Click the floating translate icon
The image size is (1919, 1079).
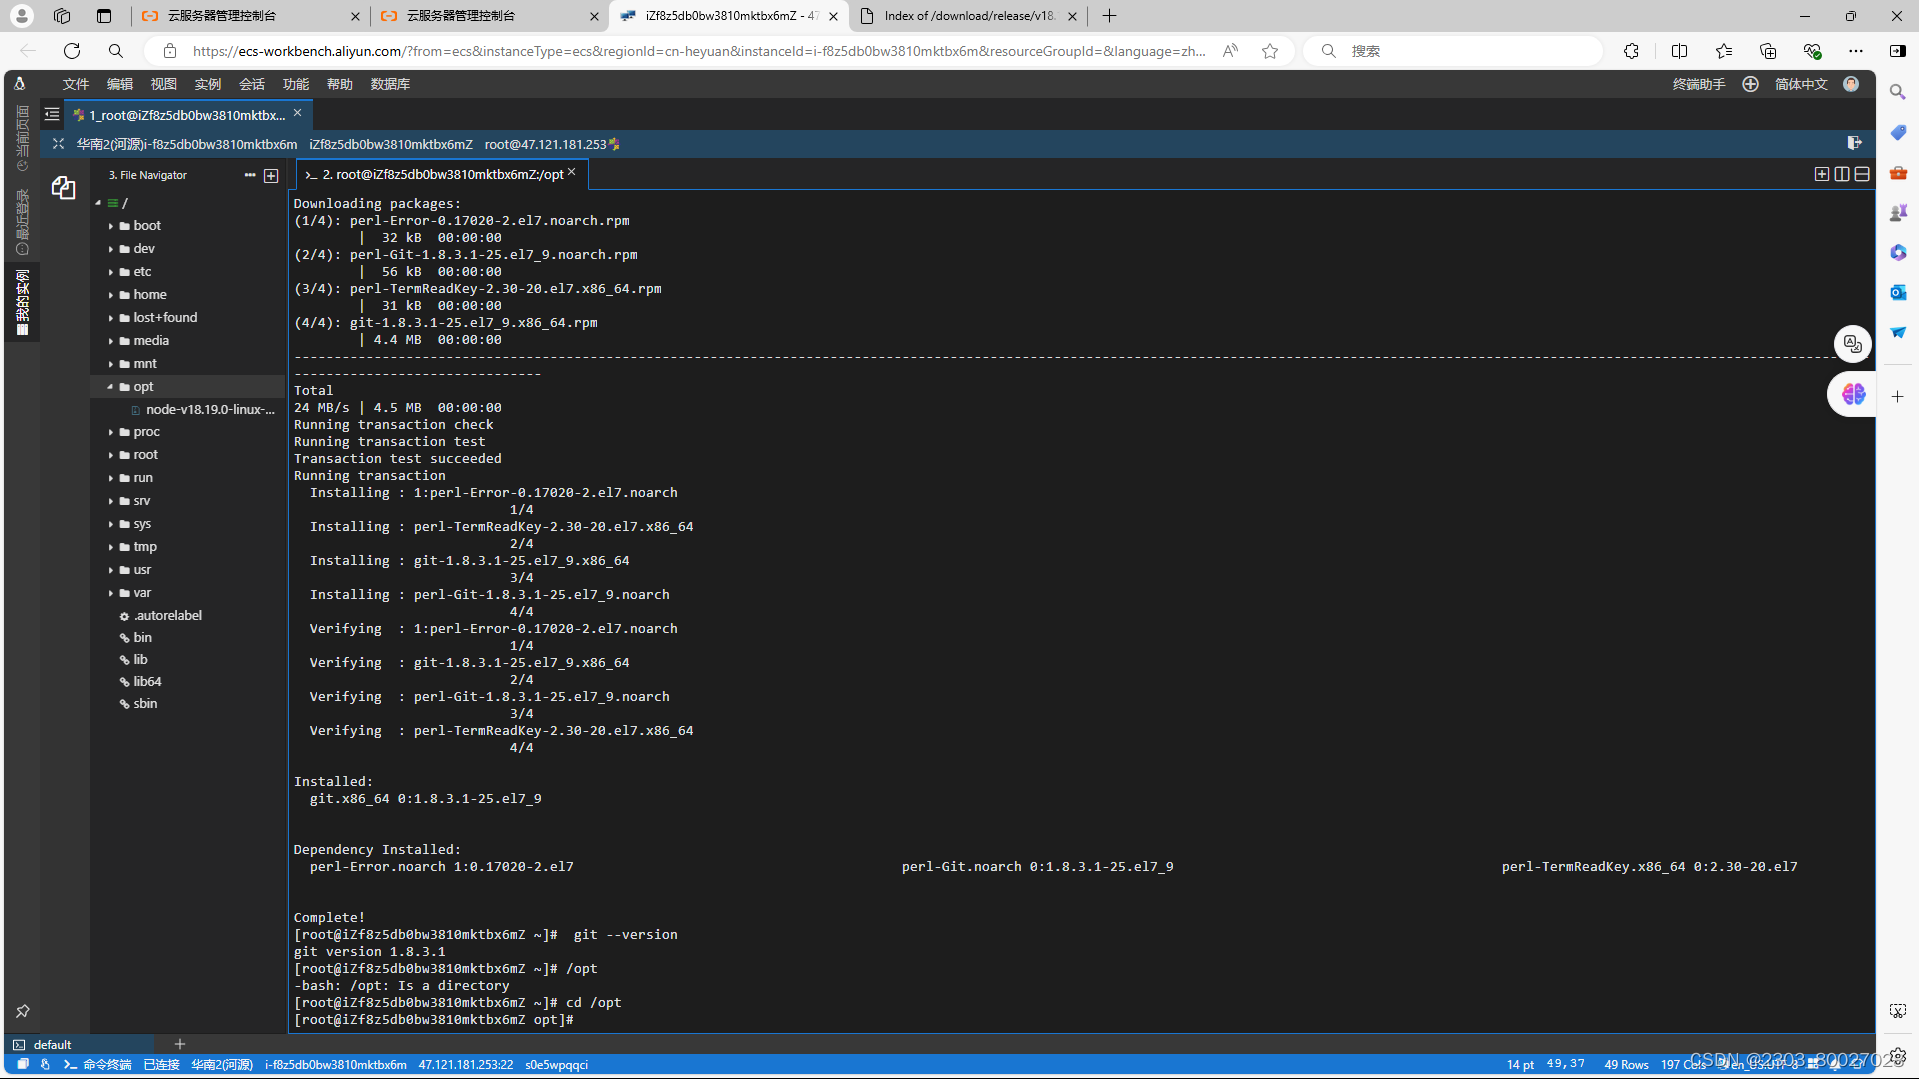[x=1852, y=344]
